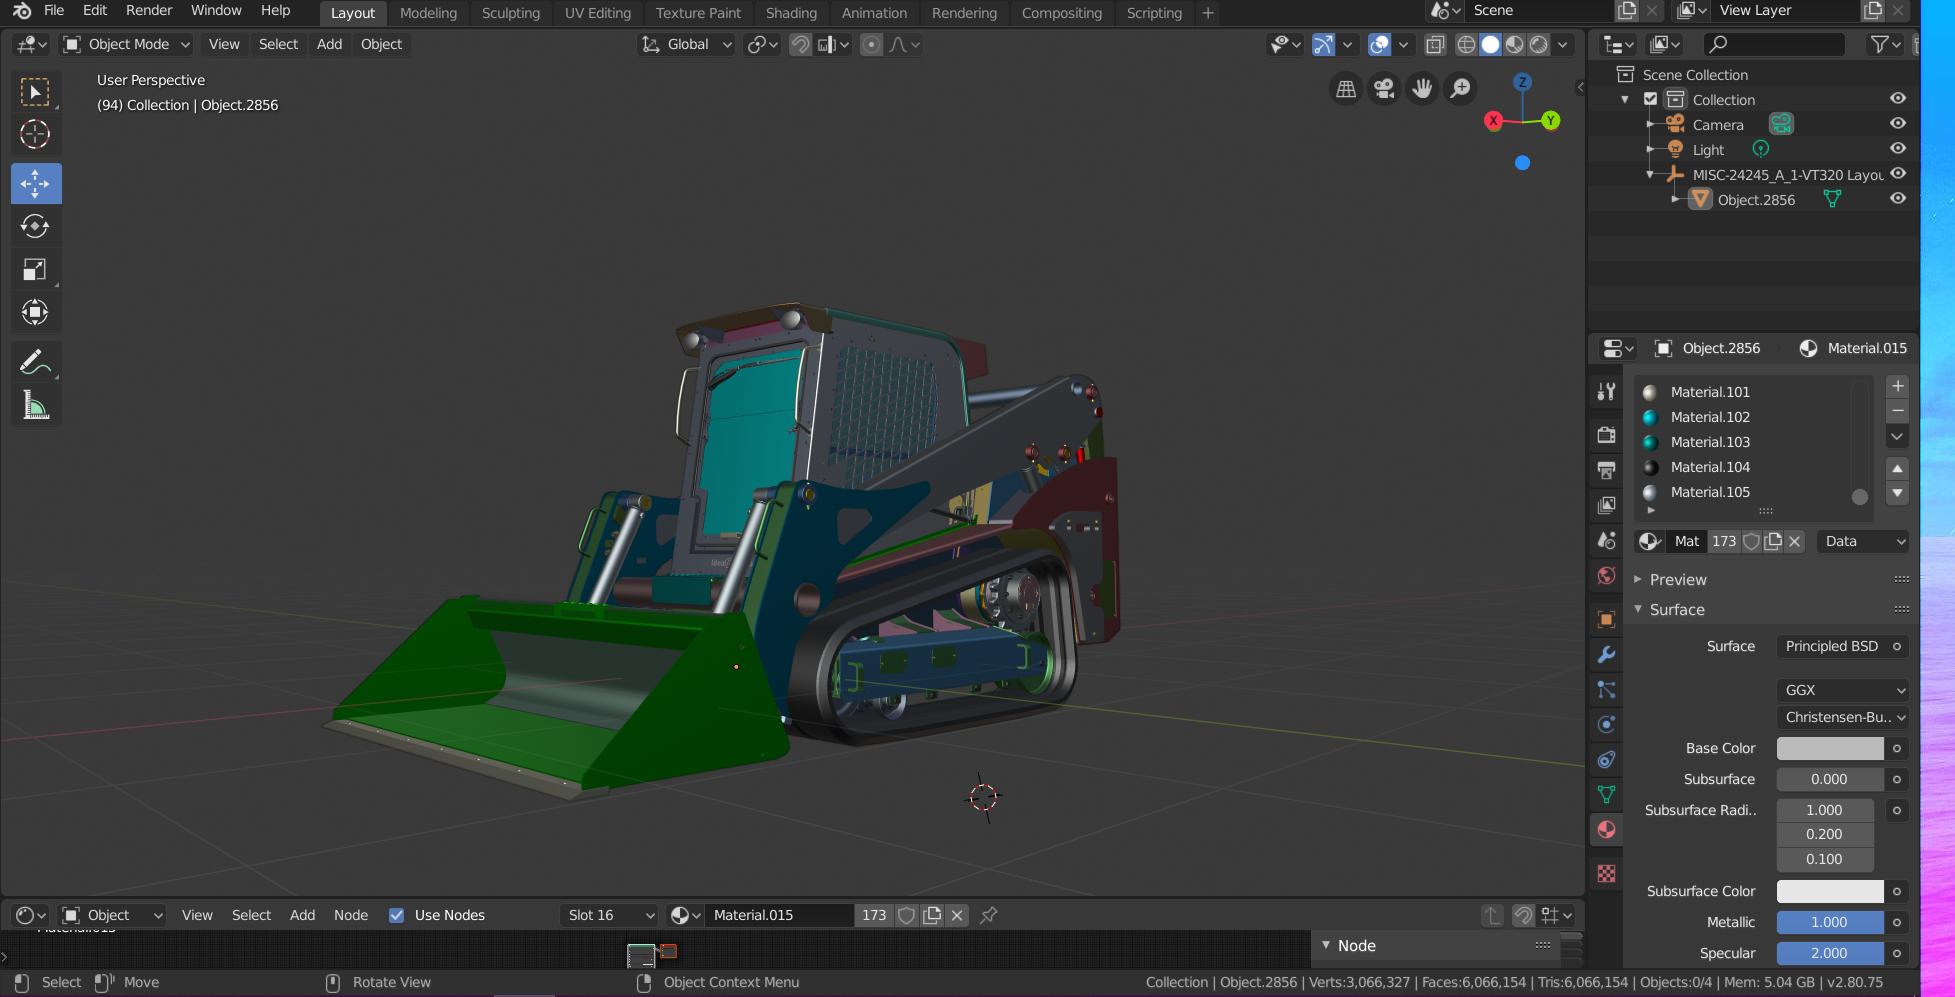Open the Render menu
This screenshot has width=1955, height=997.
(x=149, y=10)
